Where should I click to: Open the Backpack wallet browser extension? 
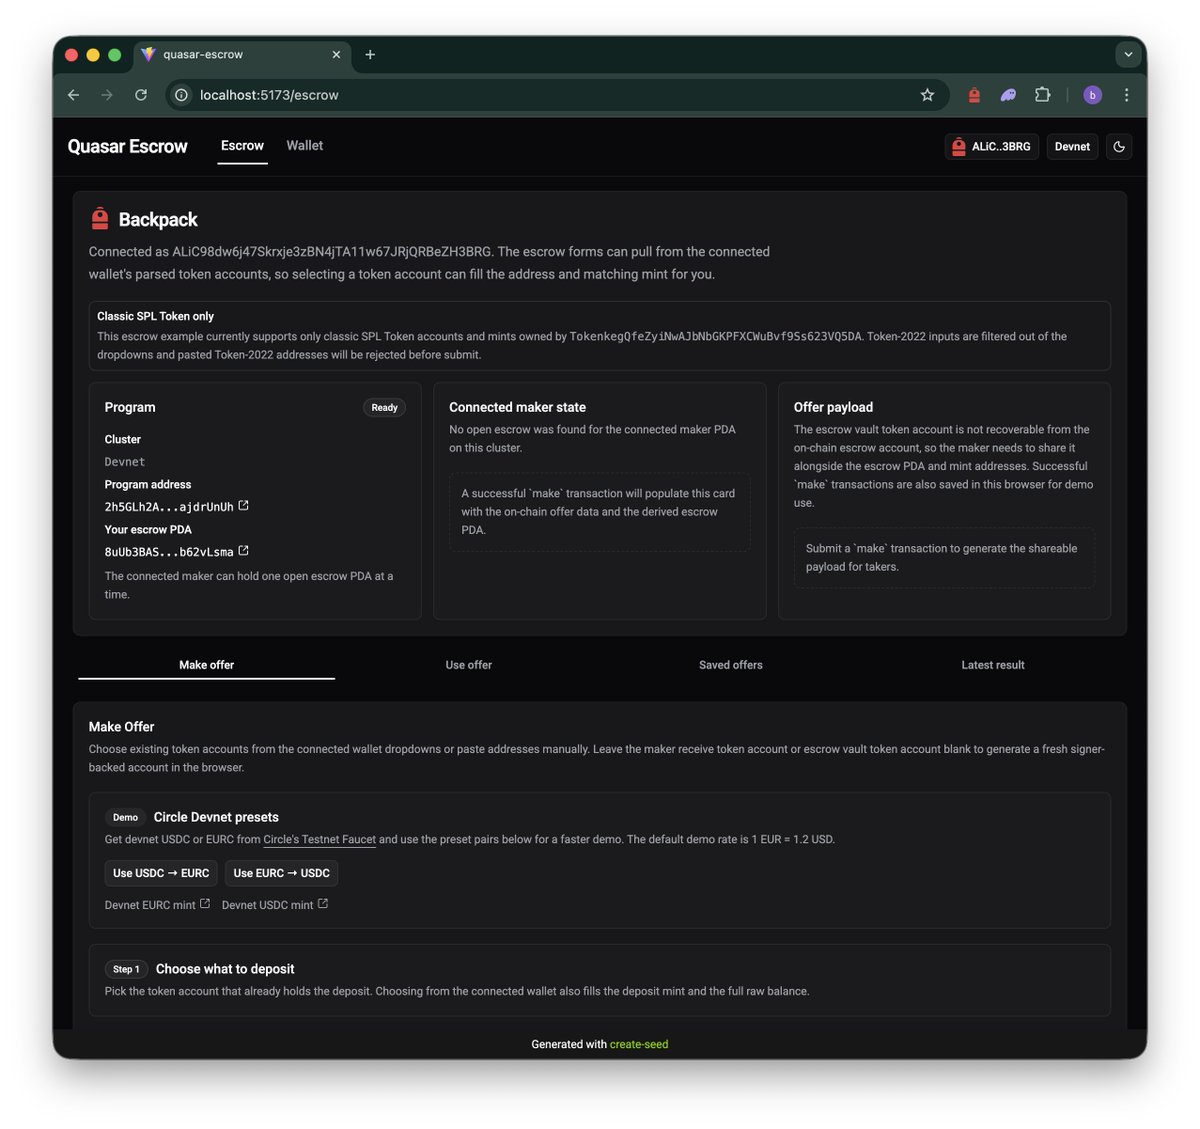tap(974, 95)
